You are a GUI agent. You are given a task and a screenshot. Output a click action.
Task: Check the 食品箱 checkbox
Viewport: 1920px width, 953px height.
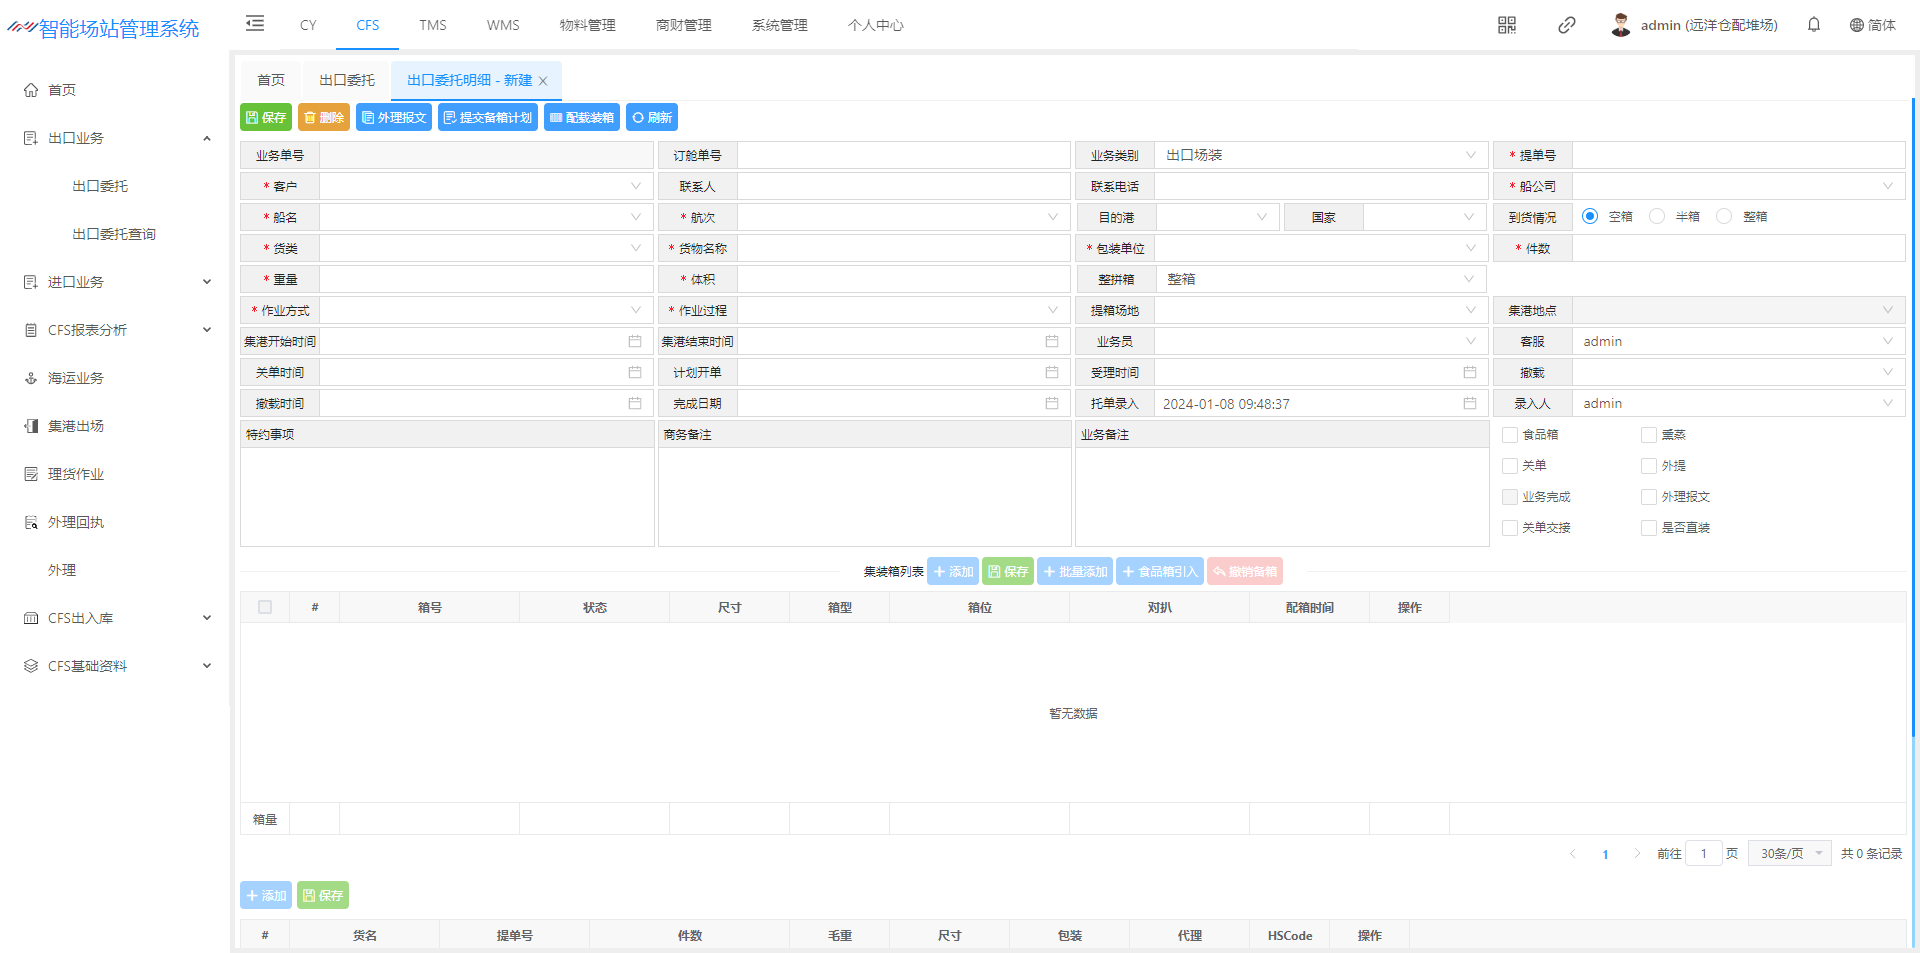coord(1510,435)
